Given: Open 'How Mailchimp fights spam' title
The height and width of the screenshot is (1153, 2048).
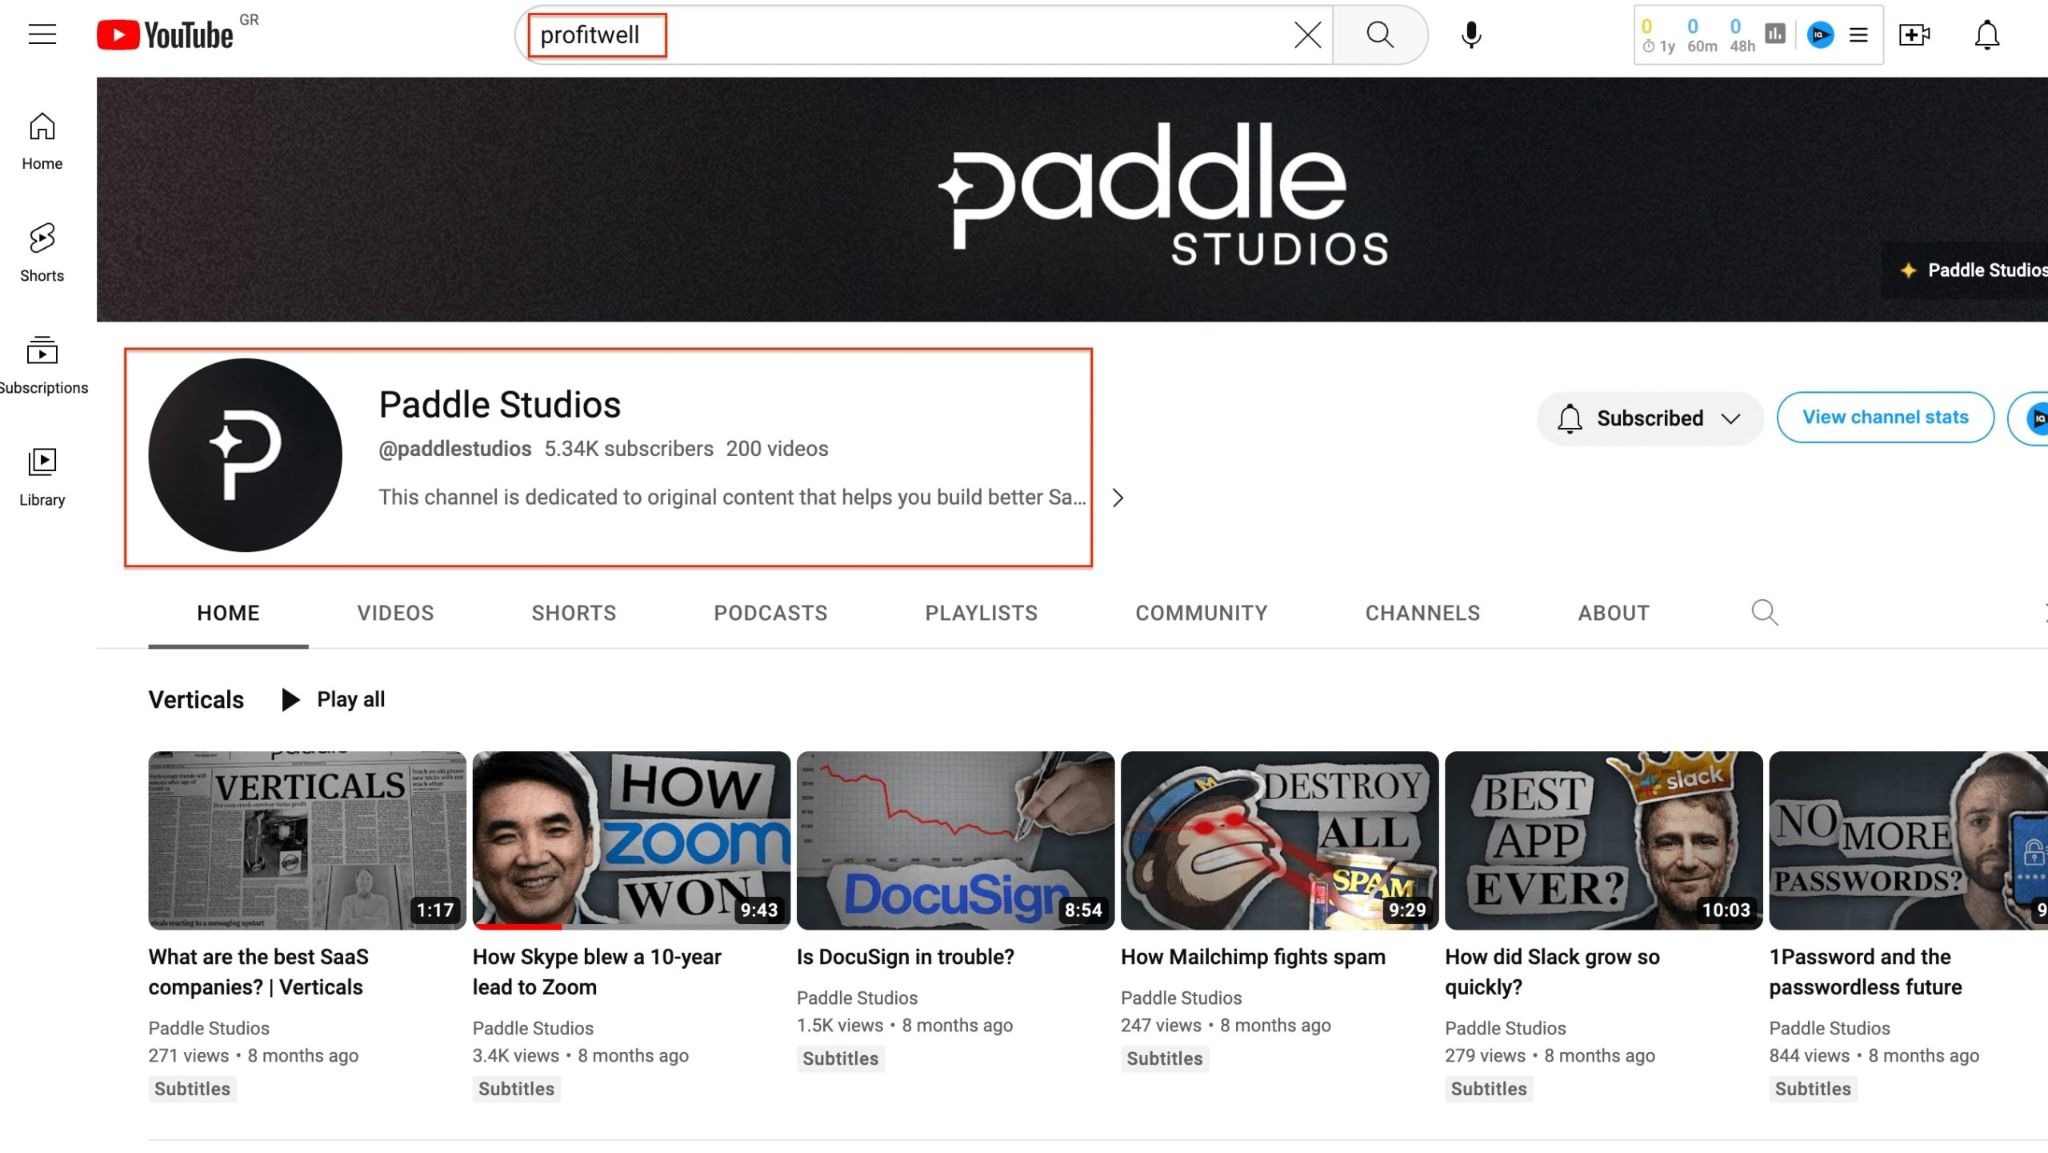Looking at the screenshot, I should pos(1253,957).
